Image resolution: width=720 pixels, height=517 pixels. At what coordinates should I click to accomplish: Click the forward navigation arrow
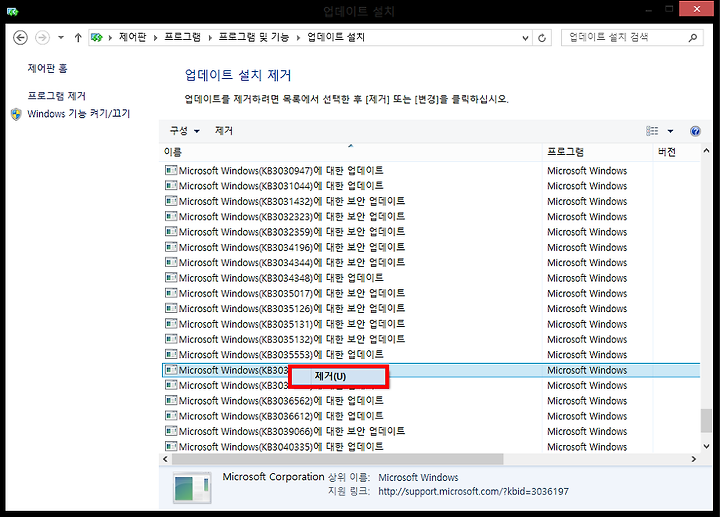point(42,38)
